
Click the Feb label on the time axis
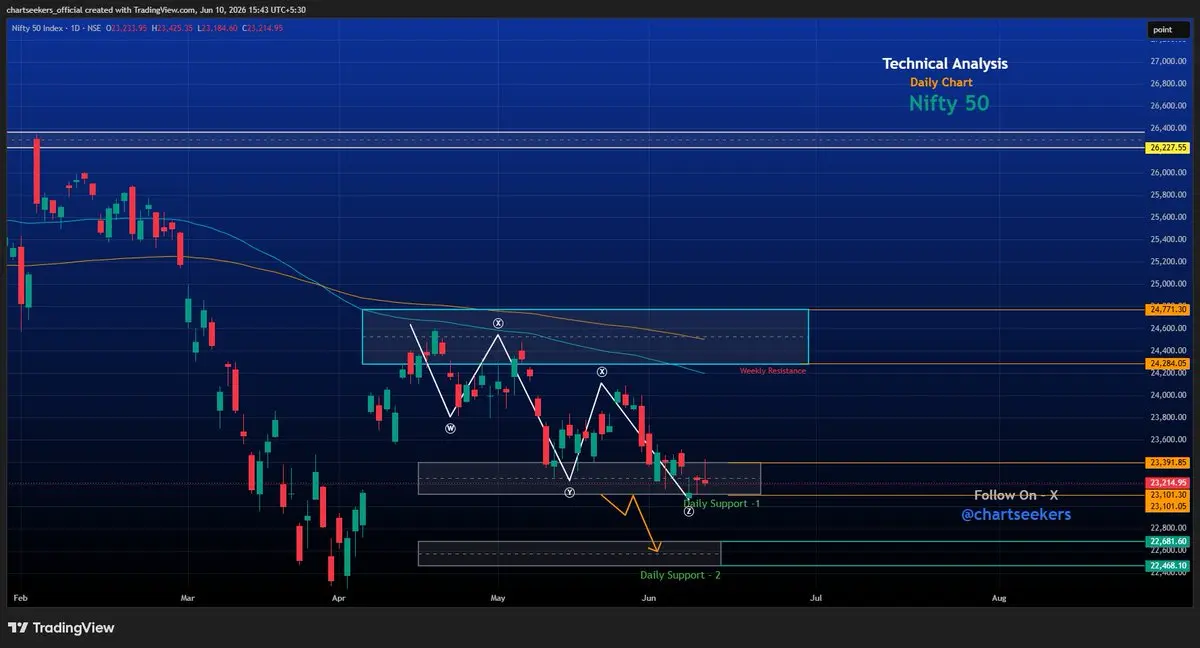pos(18,597)
